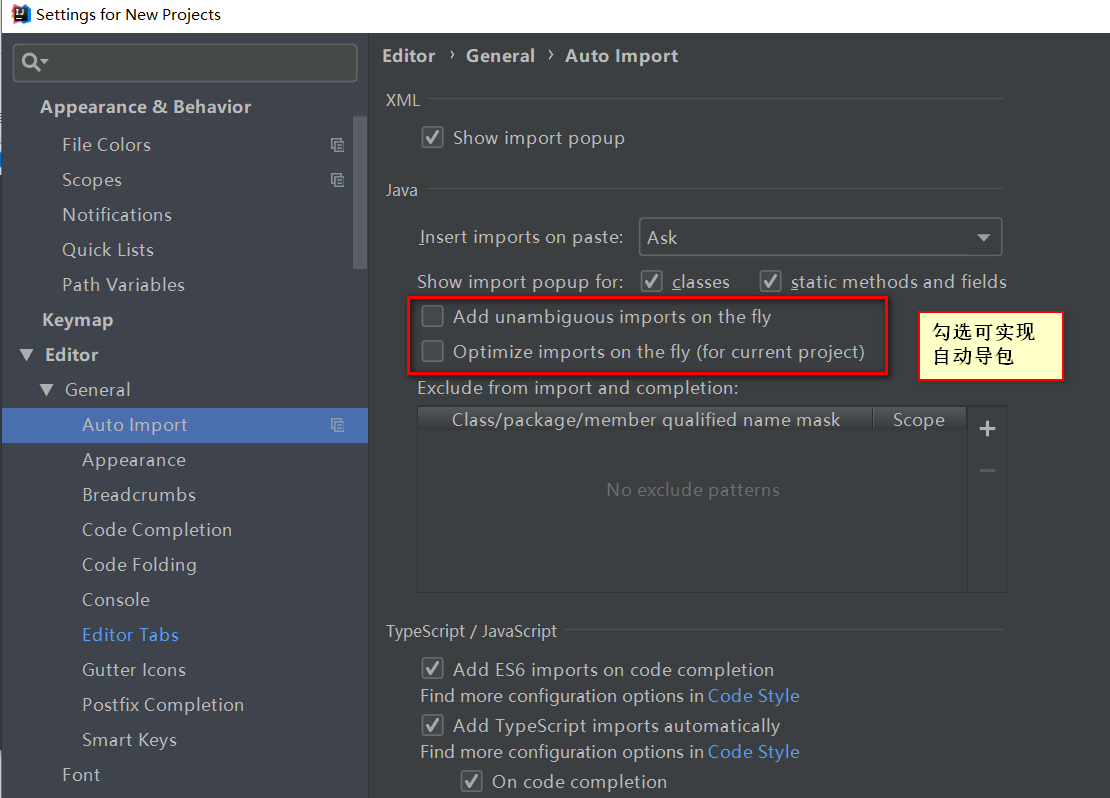Toggle Add TypeScript imports automatically
The height and width of the screenshot is (798, 1110).
433,725
